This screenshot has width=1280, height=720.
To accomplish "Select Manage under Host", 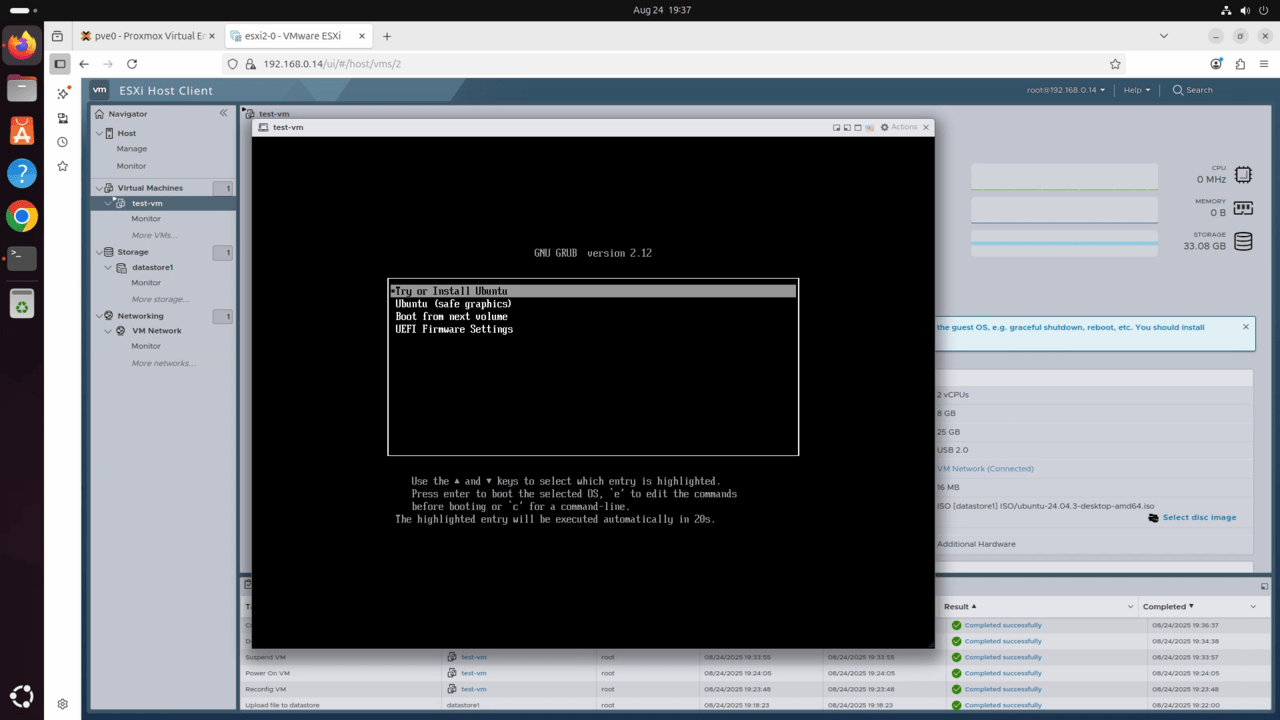I will point(132,149).
